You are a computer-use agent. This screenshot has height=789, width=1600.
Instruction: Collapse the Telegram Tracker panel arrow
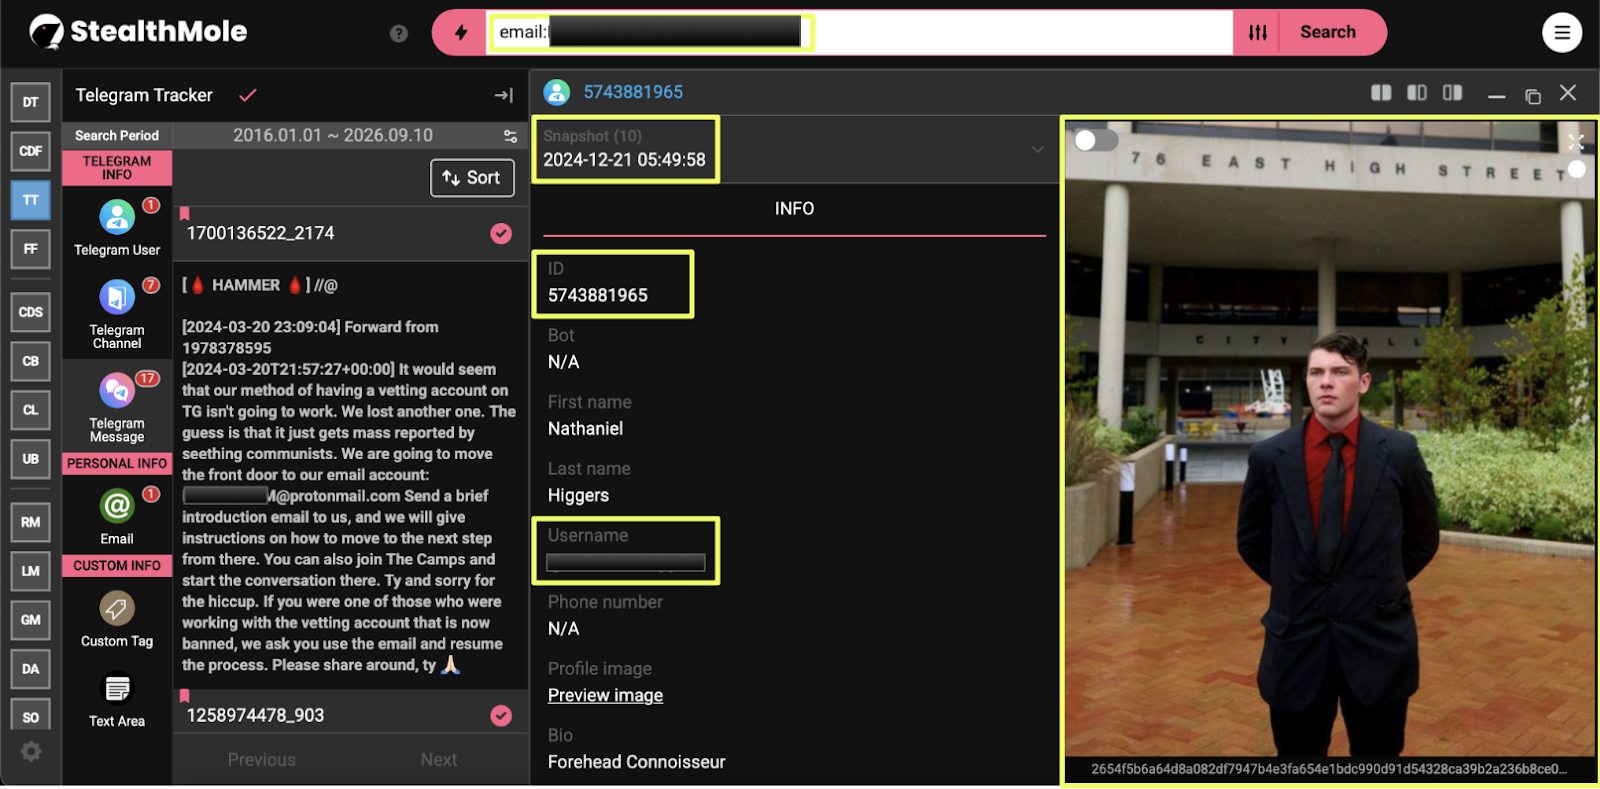(503, 95)
